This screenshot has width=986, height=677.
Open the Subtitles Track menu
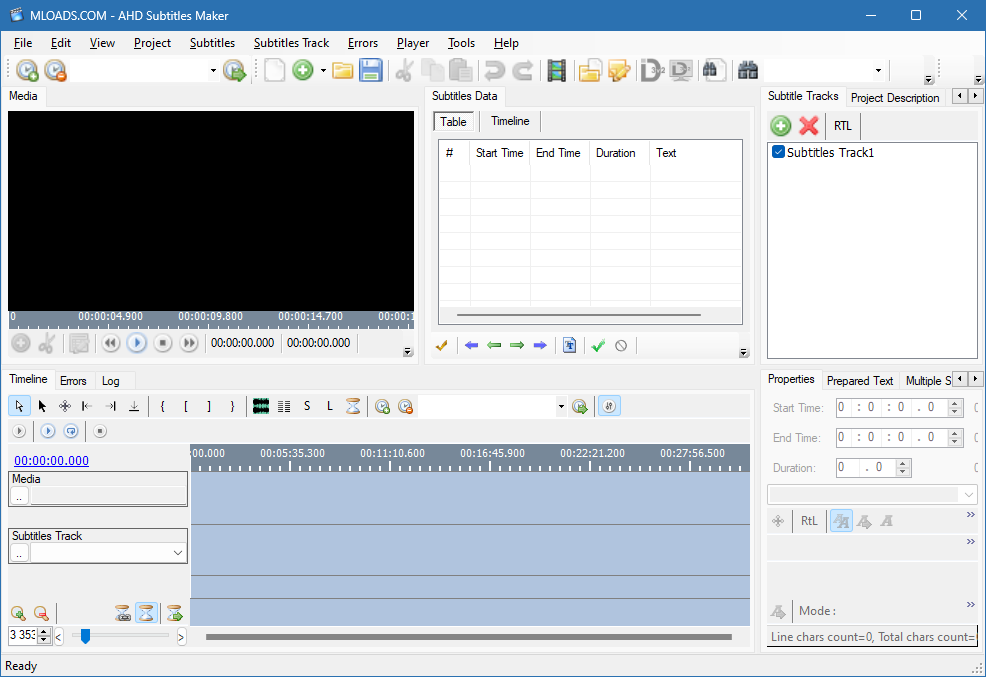291,43
